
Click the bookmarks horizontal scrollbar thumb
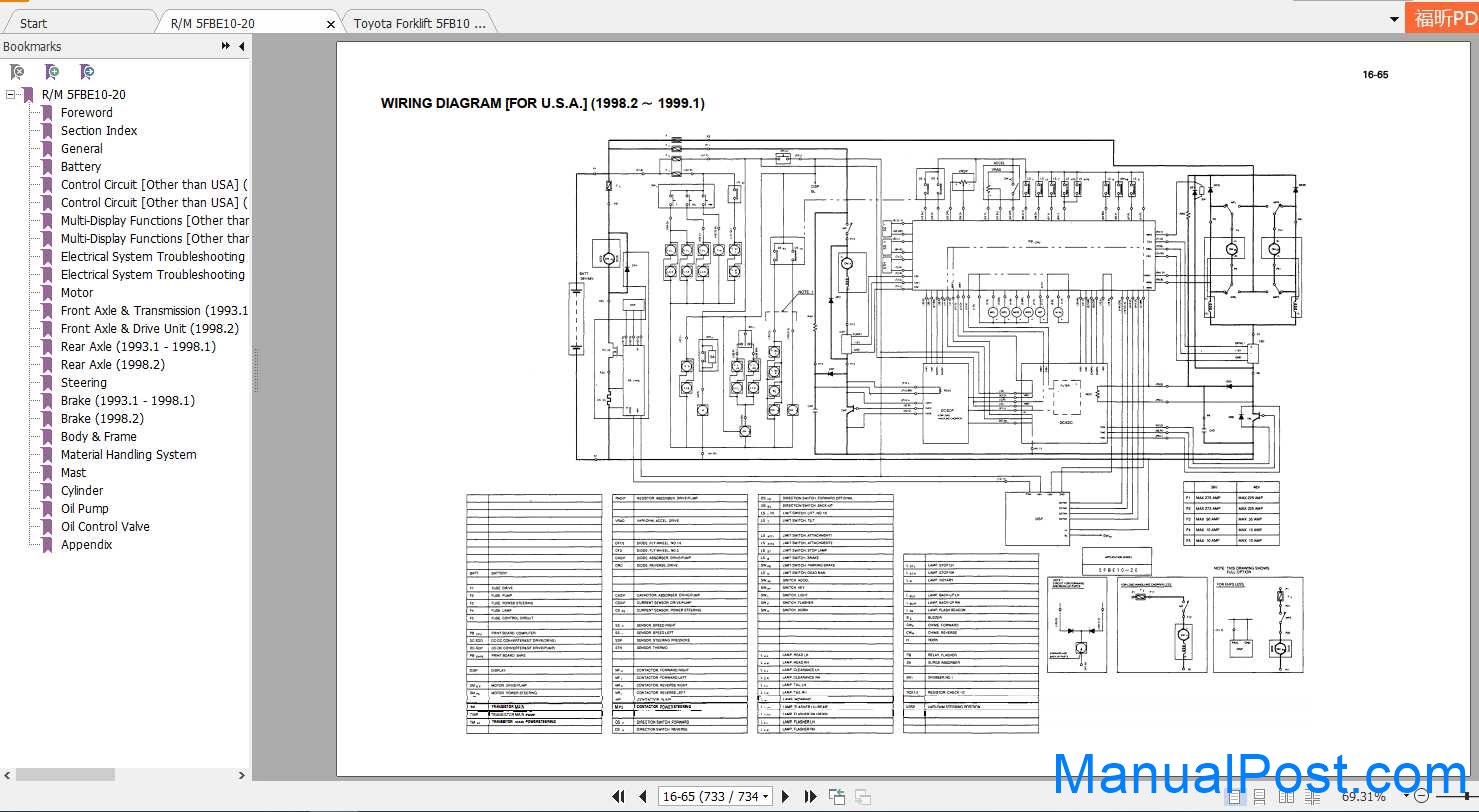pyautogui.click(x=66, y=775)
